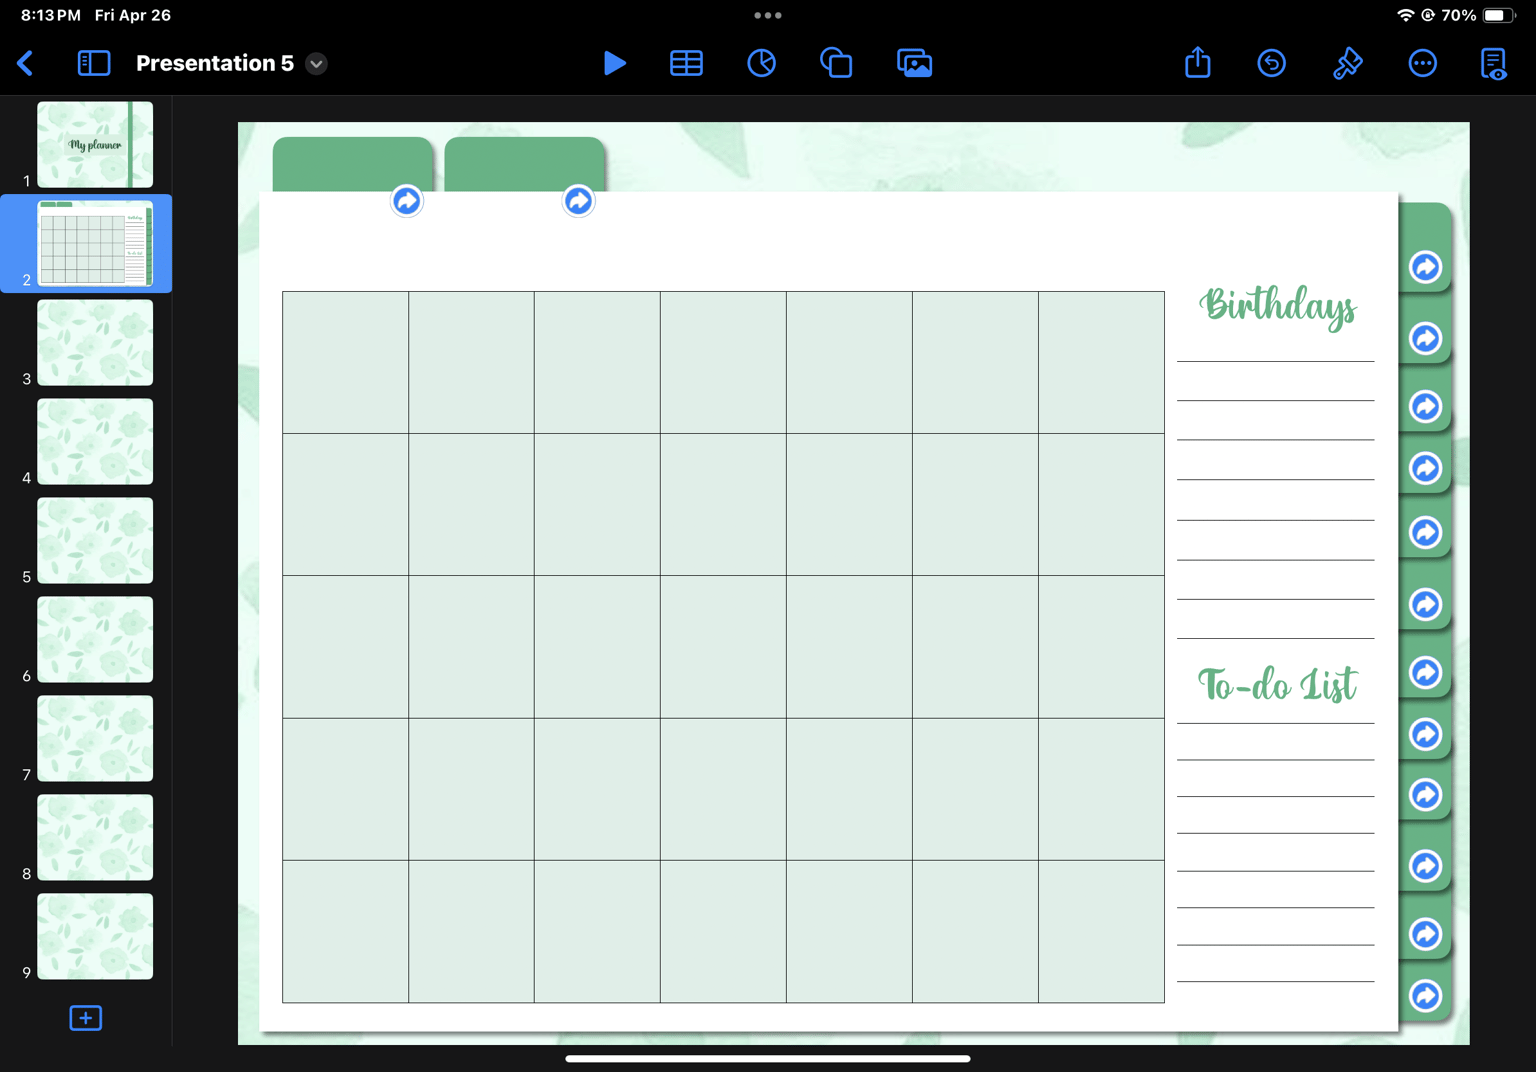
Task: Insert a chart from the toolbar
Action: tap(761, 64)
